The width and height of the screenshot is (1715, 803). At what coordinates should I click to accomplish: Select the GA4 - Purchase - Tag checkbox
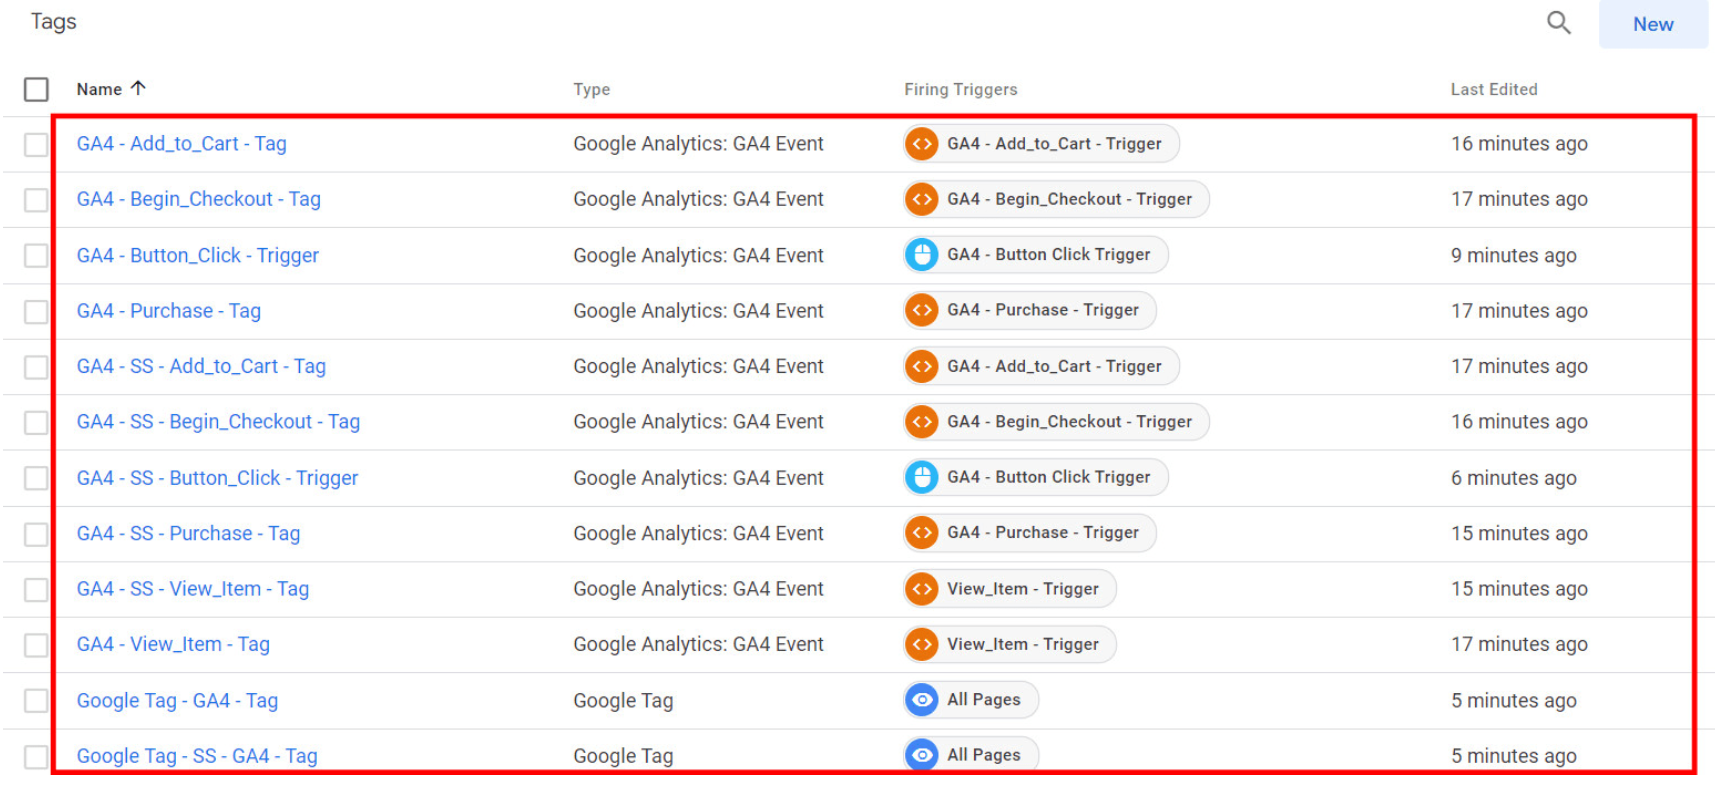[x=37, y=312]
